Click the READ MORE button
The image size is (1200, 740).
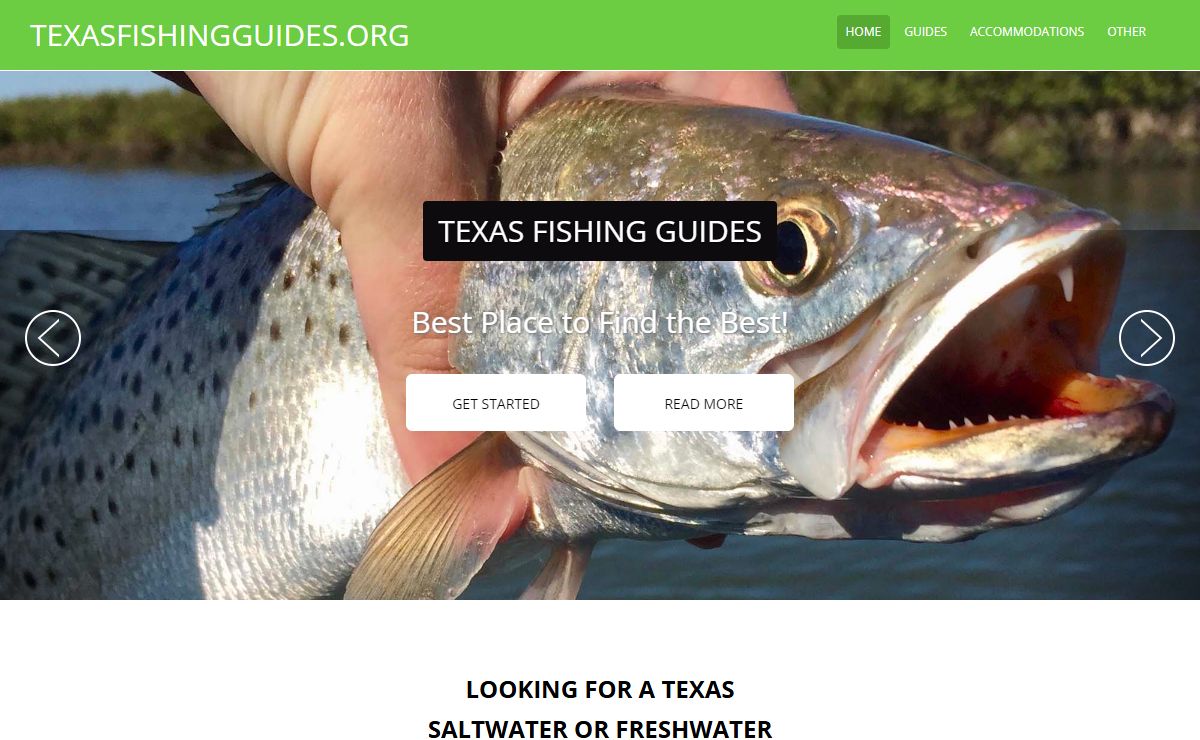(704, 403)
